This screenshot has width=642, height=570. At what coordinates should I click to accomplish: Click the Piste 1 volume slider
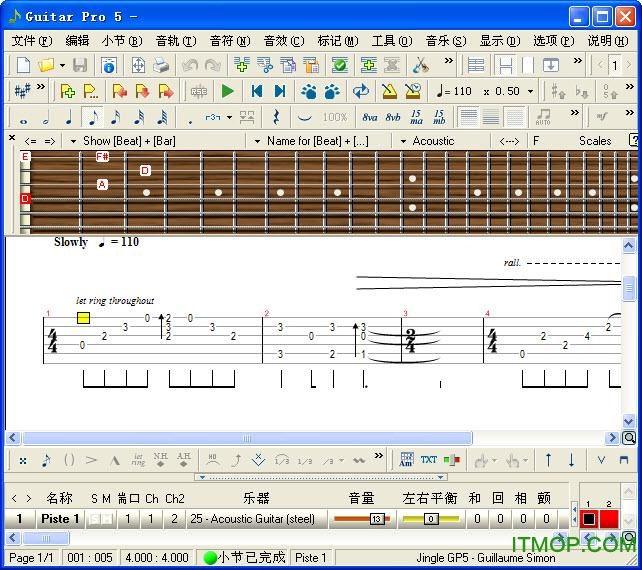point(361,519)
